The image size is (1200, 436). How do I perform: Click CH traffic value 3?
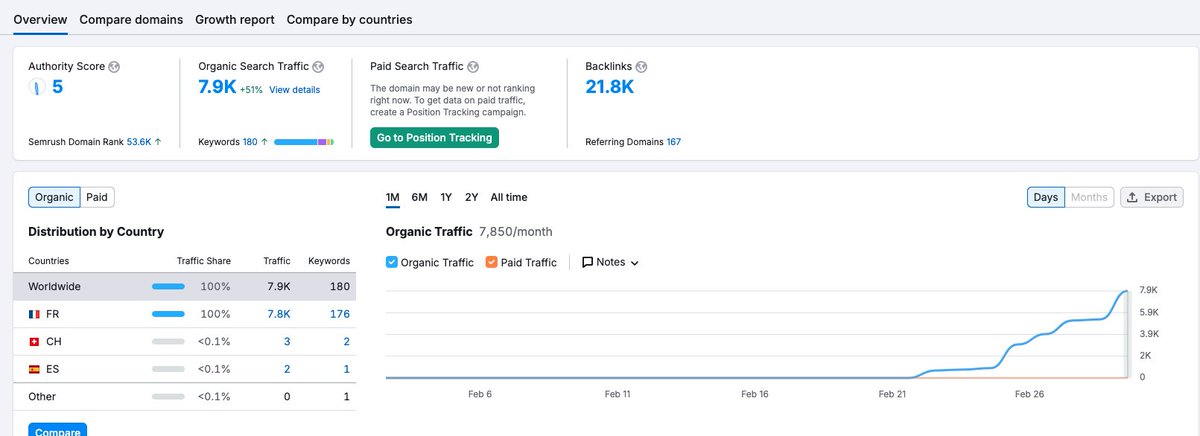coord(287,342)
